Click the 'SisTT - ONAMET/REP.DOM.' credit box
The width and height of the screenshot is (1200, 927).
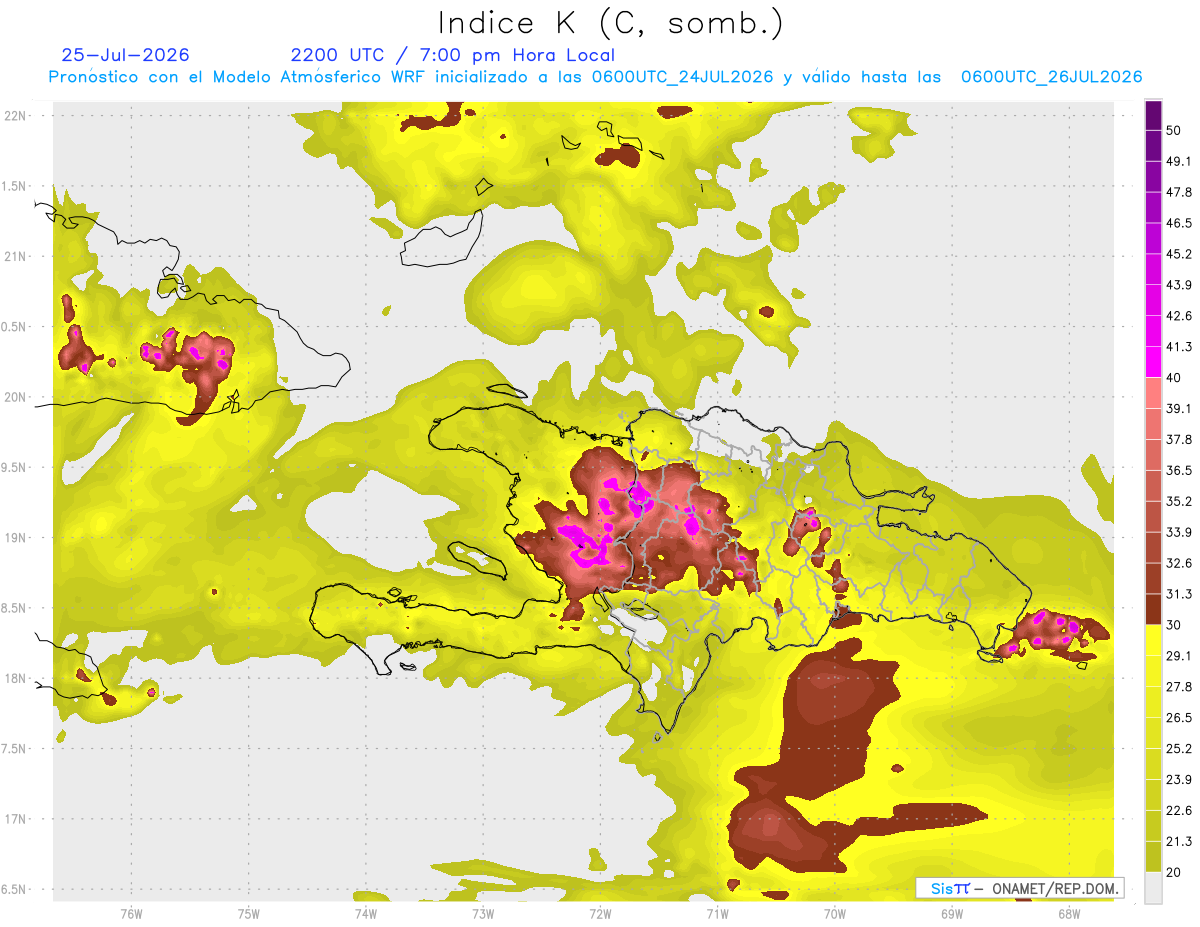point(1020,888)
